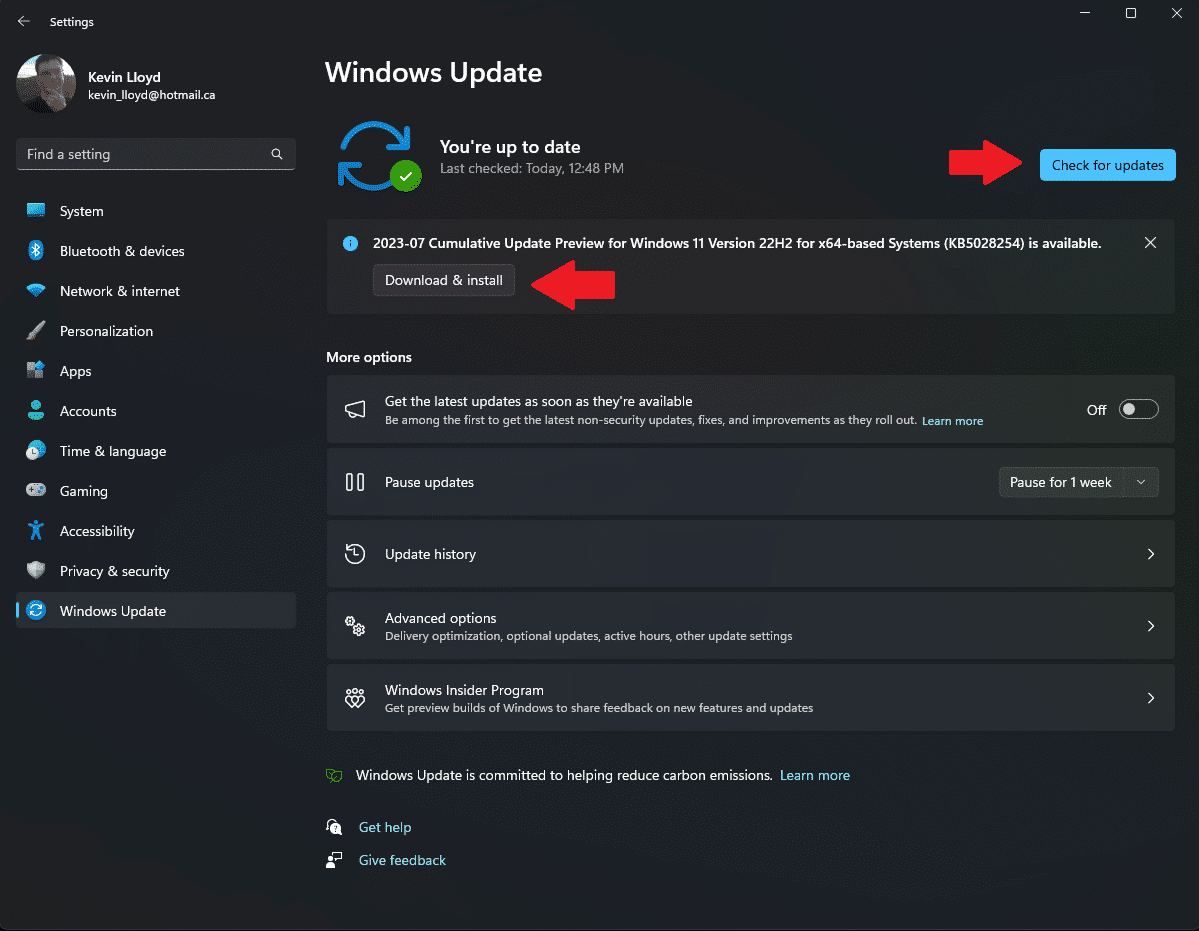
Task: Open the Give feedback link
Action: (x=401, y=859)
